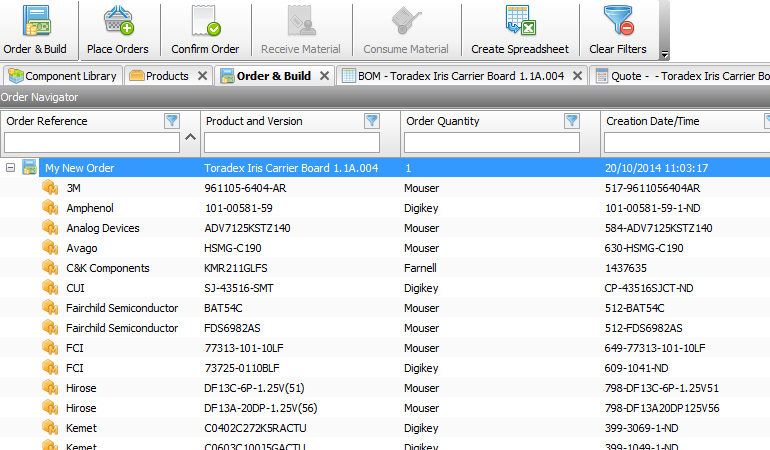Image resolution: width=770 pixels, height=450 pixels.
Task: Click the icon for Fairchild BAT54C row
Action: click(x=50, y=308)
